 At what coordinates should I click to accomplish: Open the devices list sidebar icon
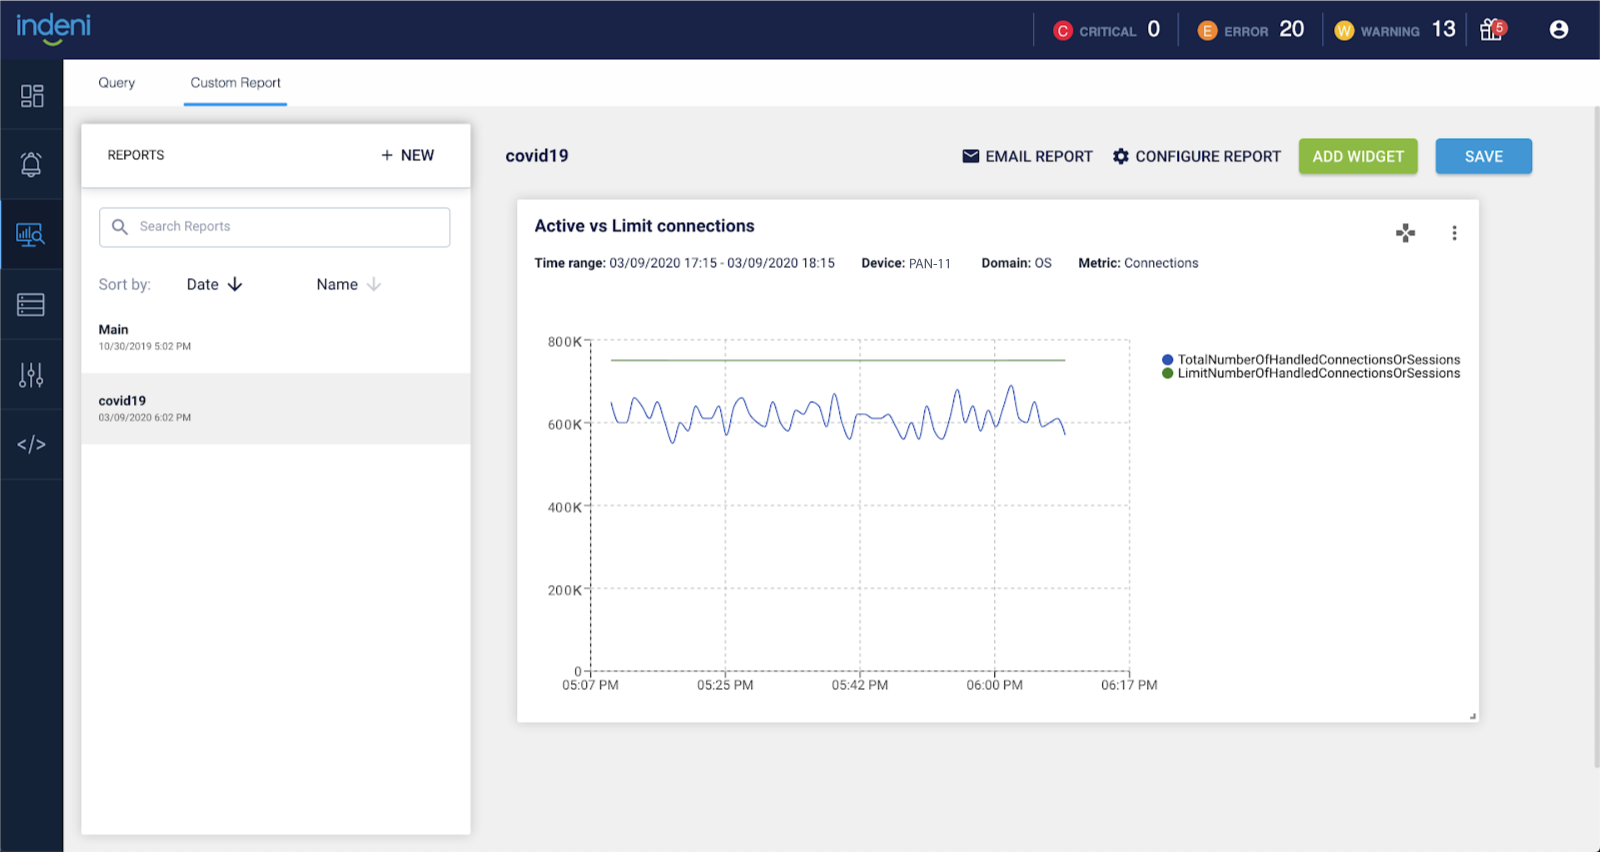pyautogui.click(x=31, y=305)
